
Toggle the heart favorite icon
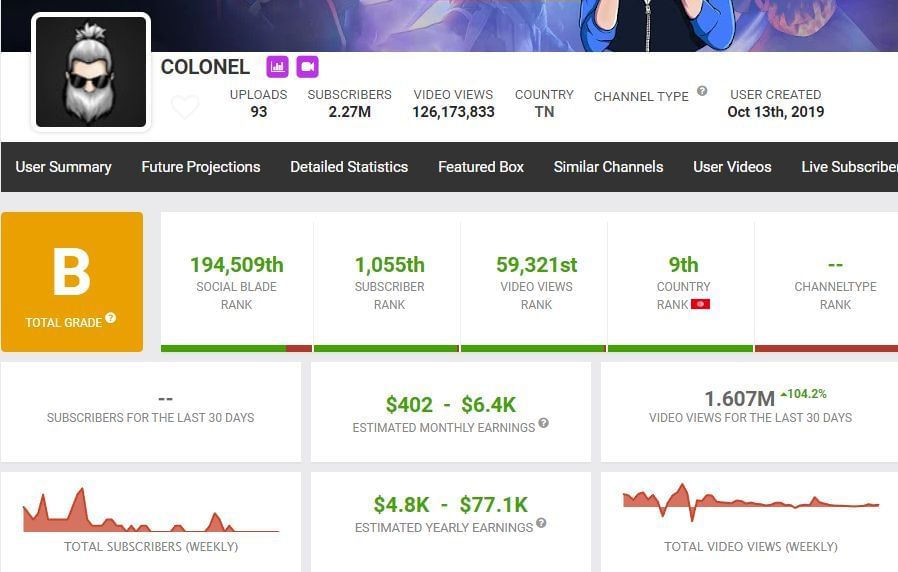click(x=185, y=106)
